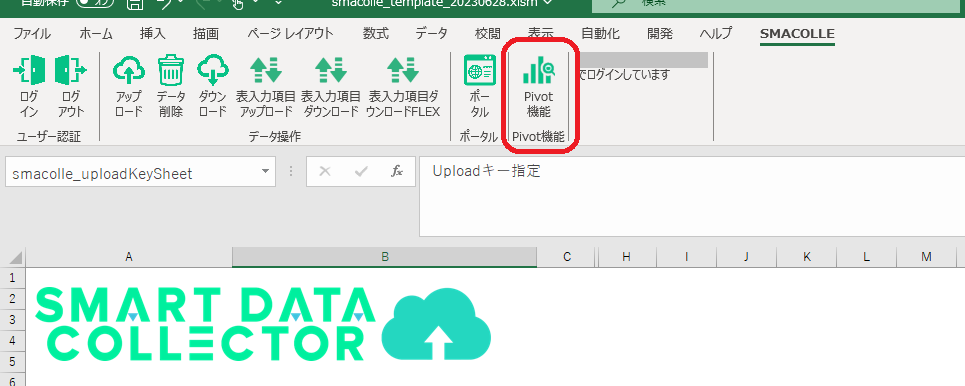The image size is (965, 386).
Task: Select column M header
Action: (x=926, y=257)
